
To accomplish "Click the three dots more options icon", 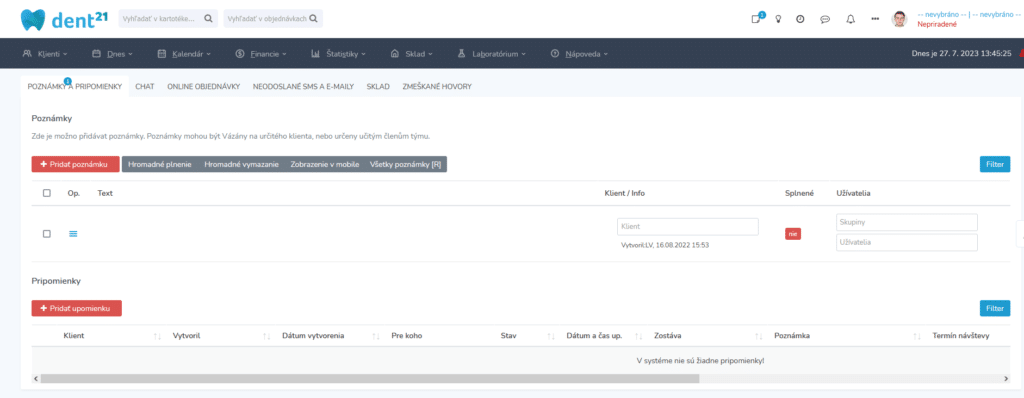I will pyautogui.click(x=875, y=19).
